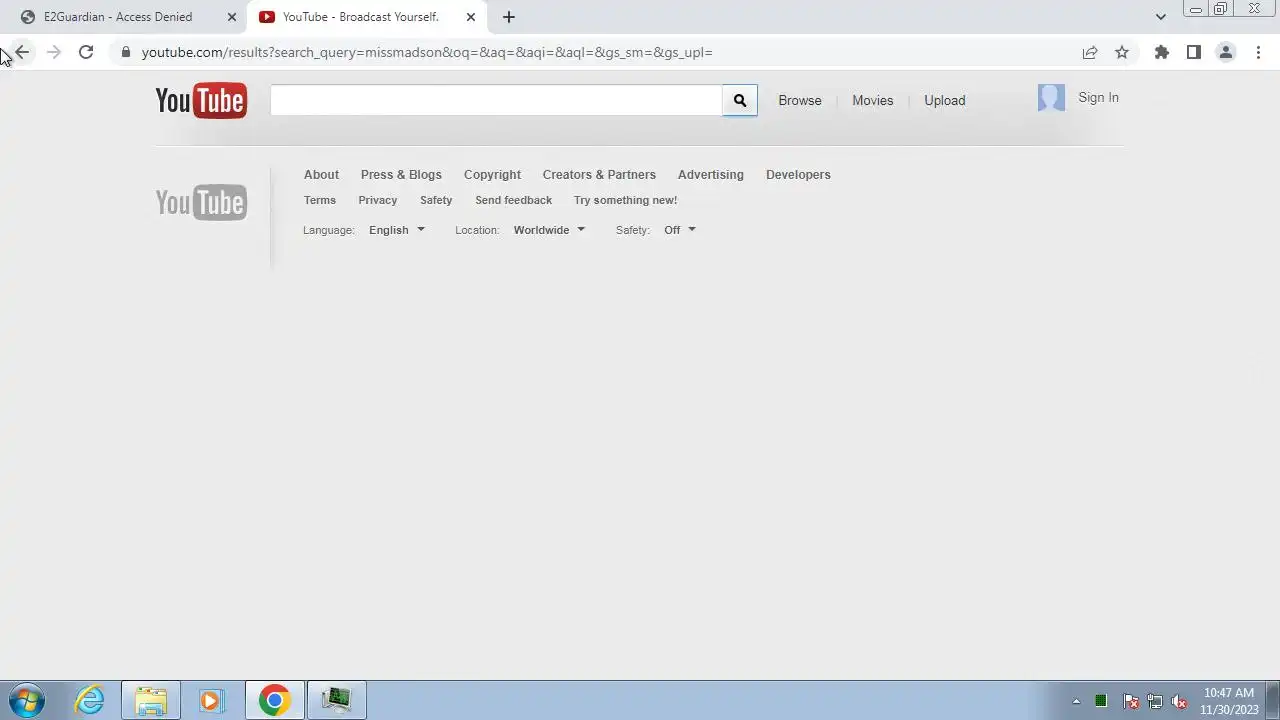Go back with the browser back arrow
The width and height of the screenshot is (1280, 720).
[22, 52]
